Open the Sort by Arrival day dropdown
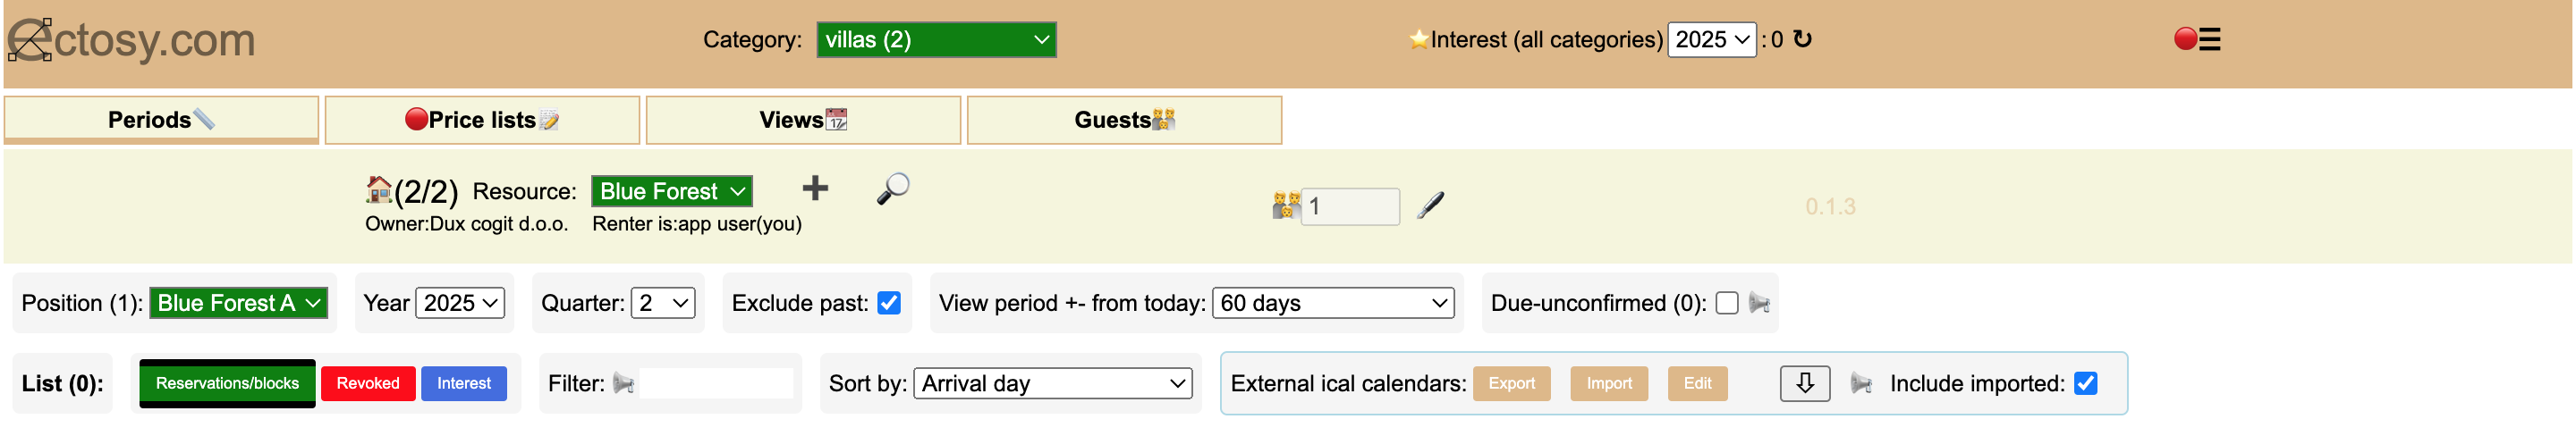The width and height of the screenshot is (2576, 436). [x=1053, y=383]
